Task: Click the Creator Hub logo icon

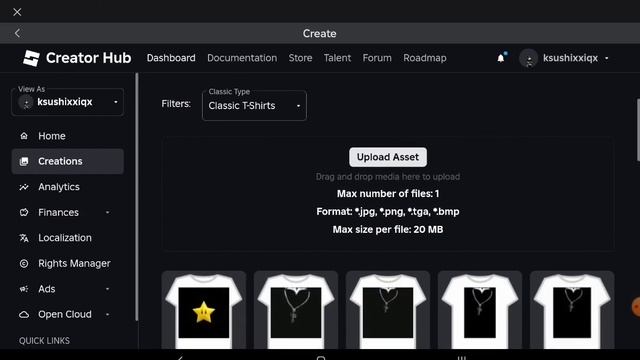Action: [31, 58]
